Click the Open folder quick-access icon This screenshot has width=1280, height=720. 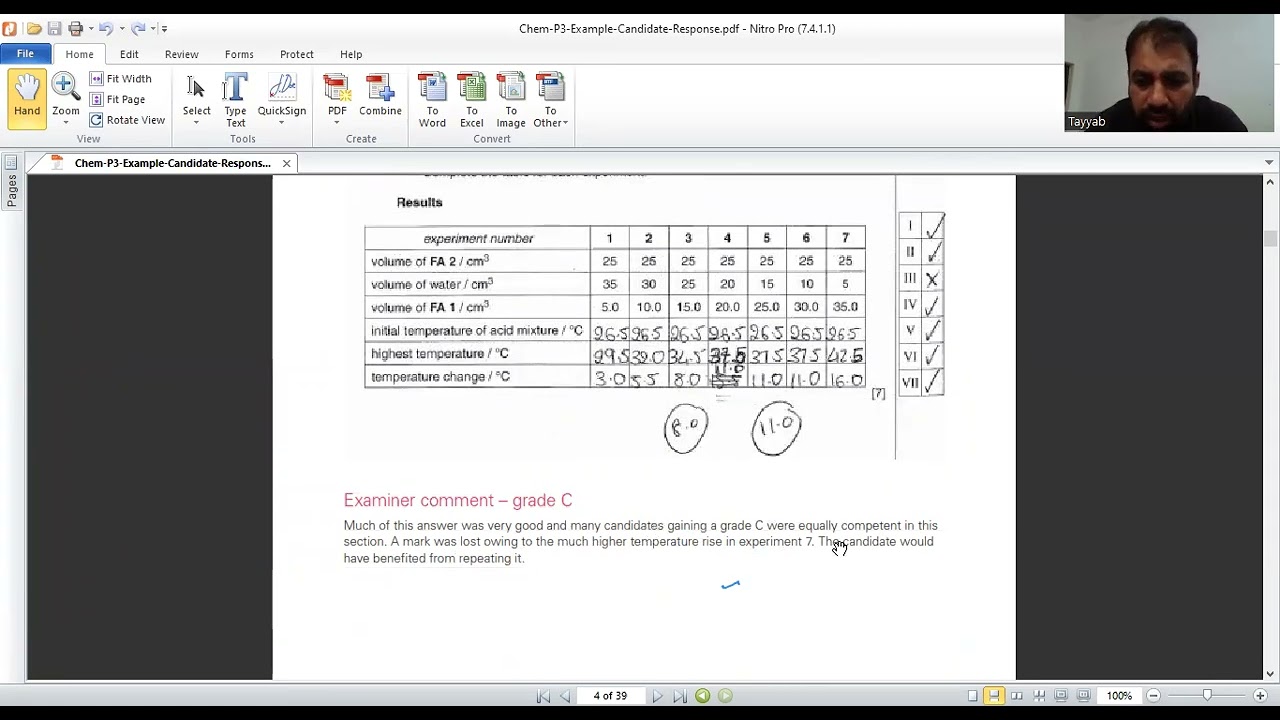coord(34,28)
